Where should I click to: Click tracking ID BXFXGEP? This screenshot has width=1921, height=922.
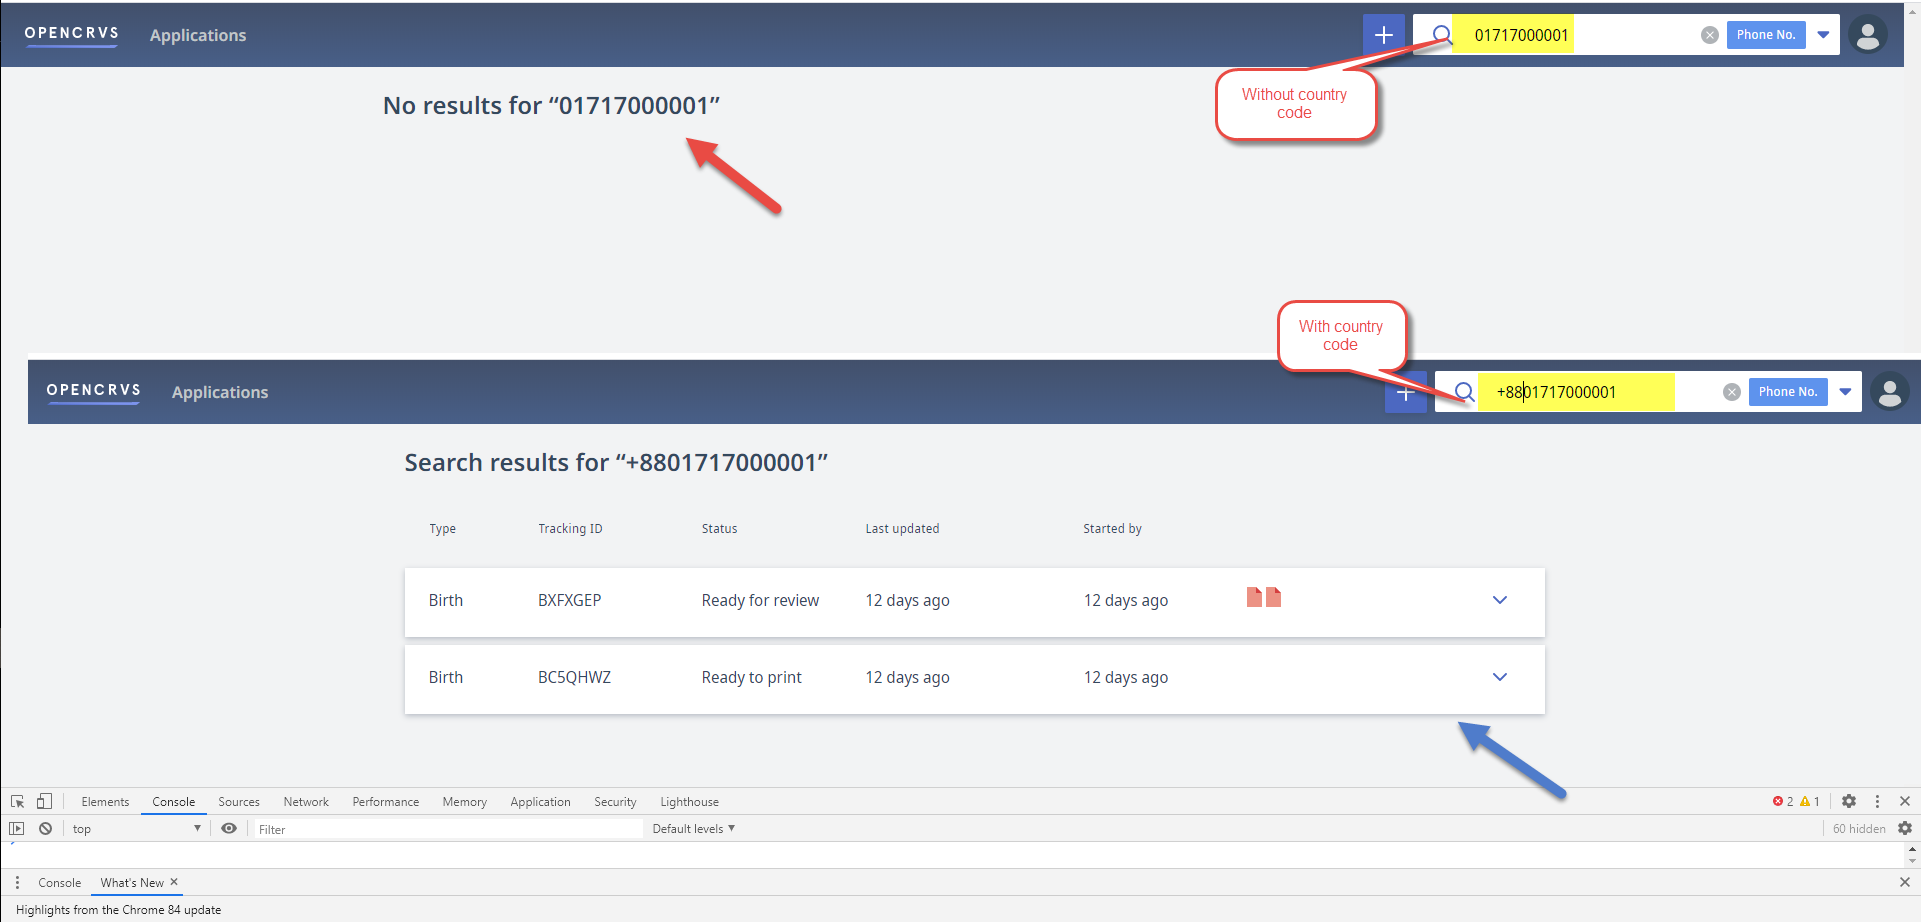tap(569, 600)
